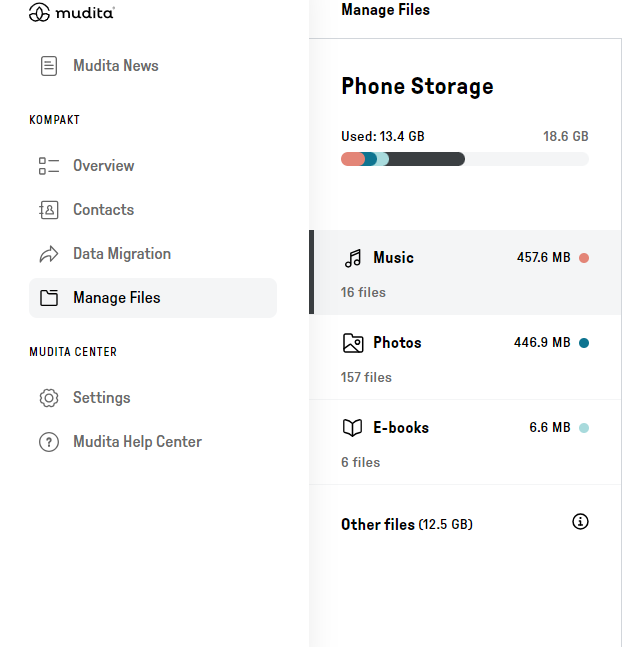Click the Data Migration arrow icon
This screenshot has width=622, height=647.
[x=49, y=254]
